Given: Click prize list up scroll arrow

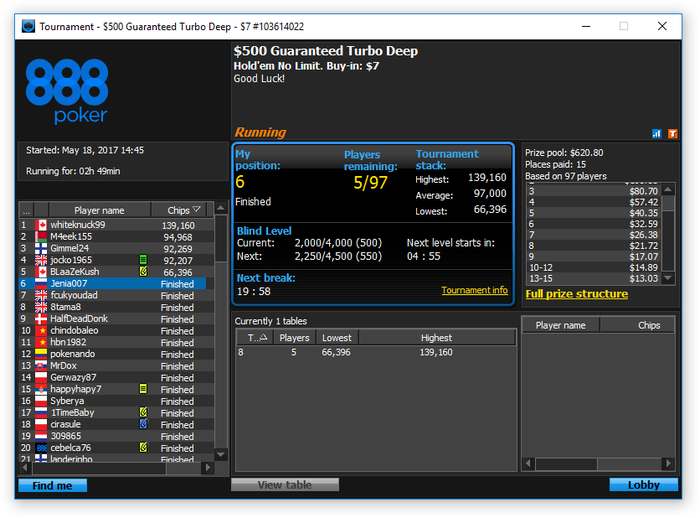Looking at the screenshot, I should coord(668,190).
